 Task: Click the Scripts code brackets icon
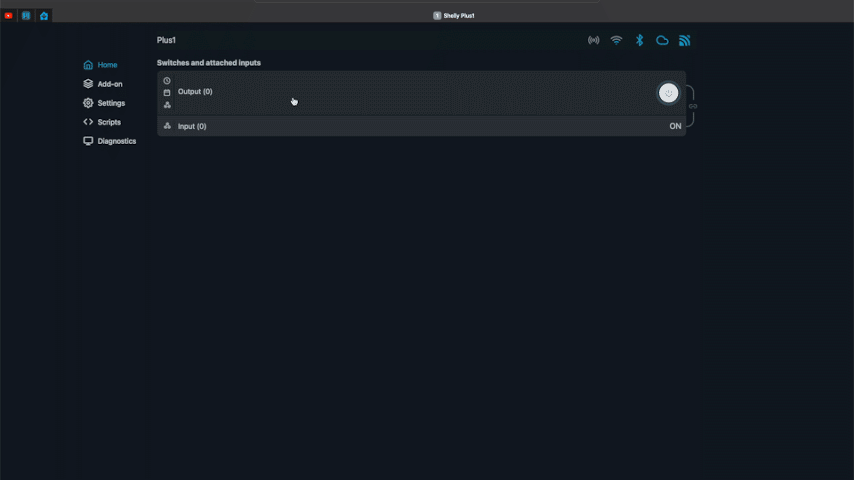pos(88,122)
